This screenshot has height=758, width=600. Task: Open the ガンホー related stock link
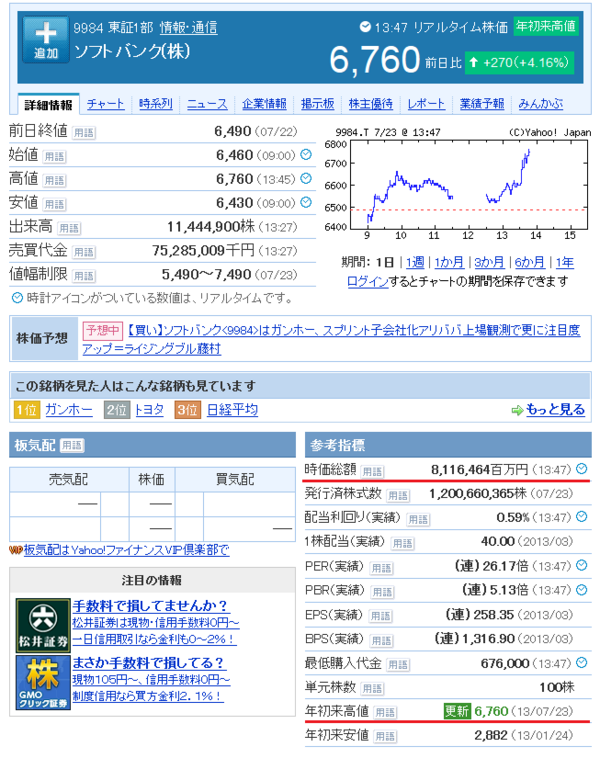point(69,410)
